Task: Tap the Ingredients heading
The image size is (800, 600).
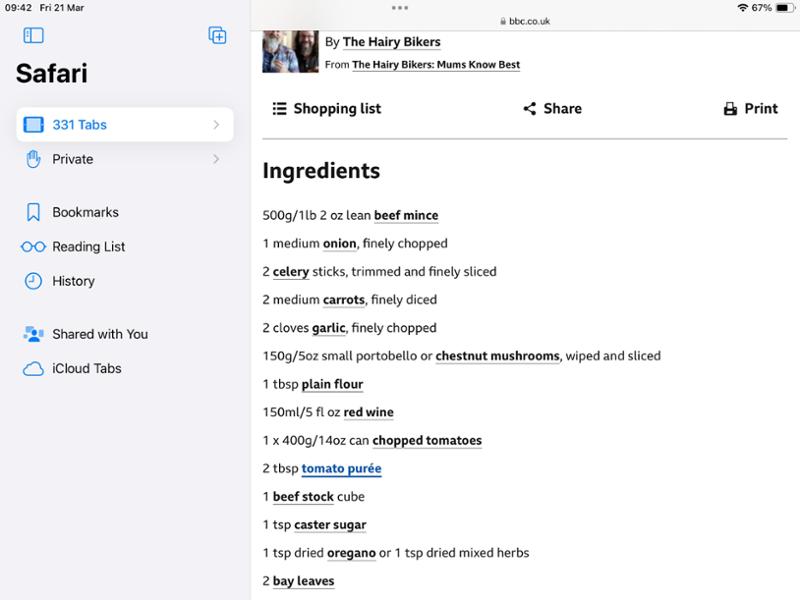Action: click(321, 171)
